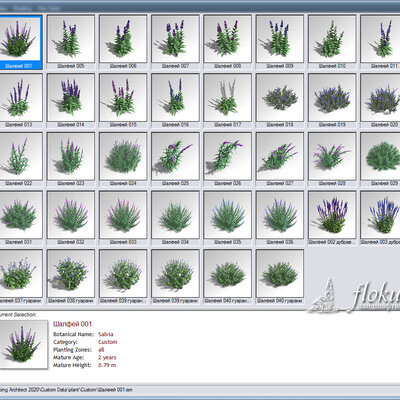
Task: Choose the Шалфей 024 plant thumbnail
Action: [123, 156]
